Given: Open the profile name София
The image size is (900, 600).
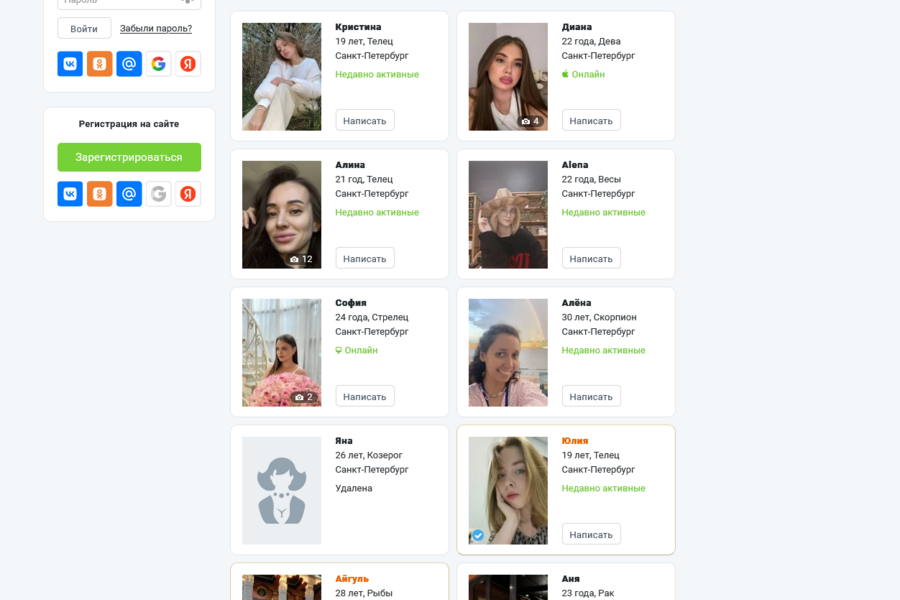Looking at the screenshot, I should point(351,303).
